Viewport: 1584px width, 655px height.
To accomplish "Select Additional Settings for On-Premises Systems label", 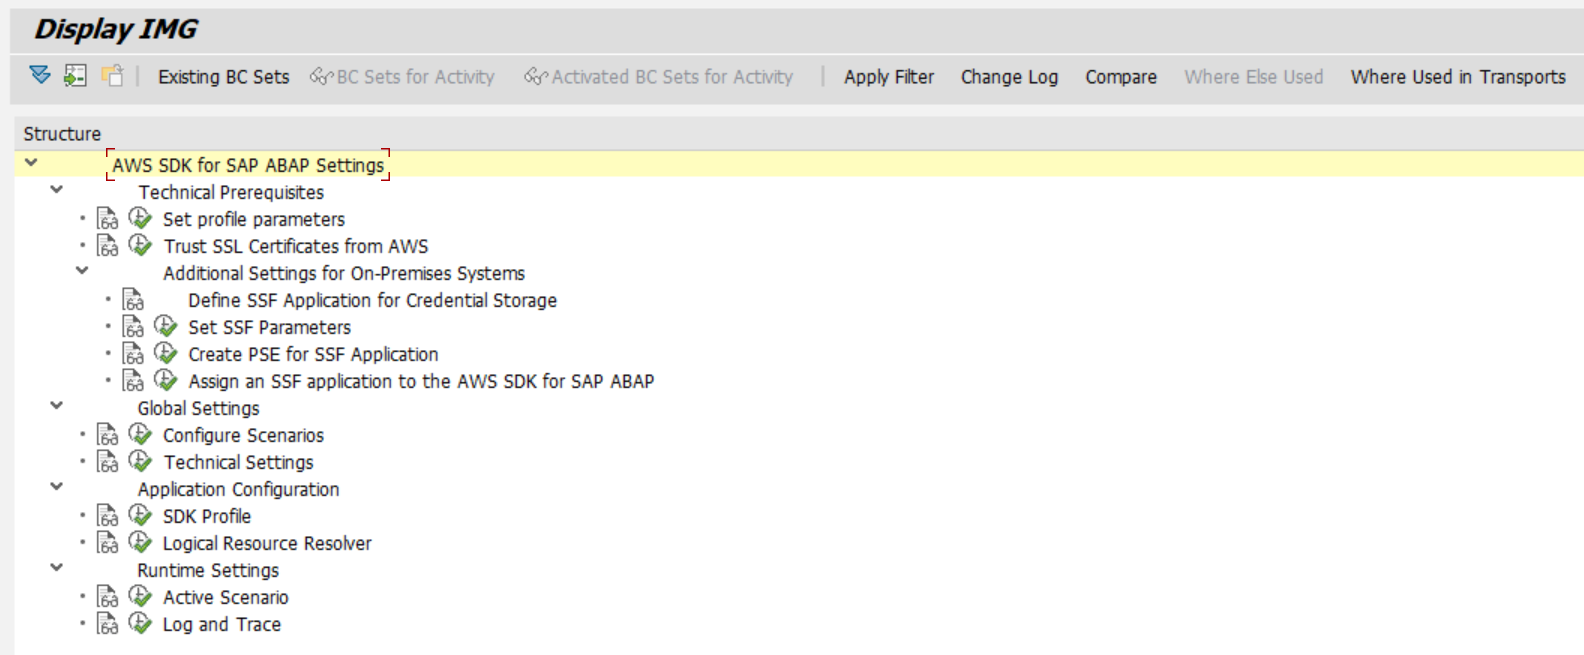I will point(344,273).
